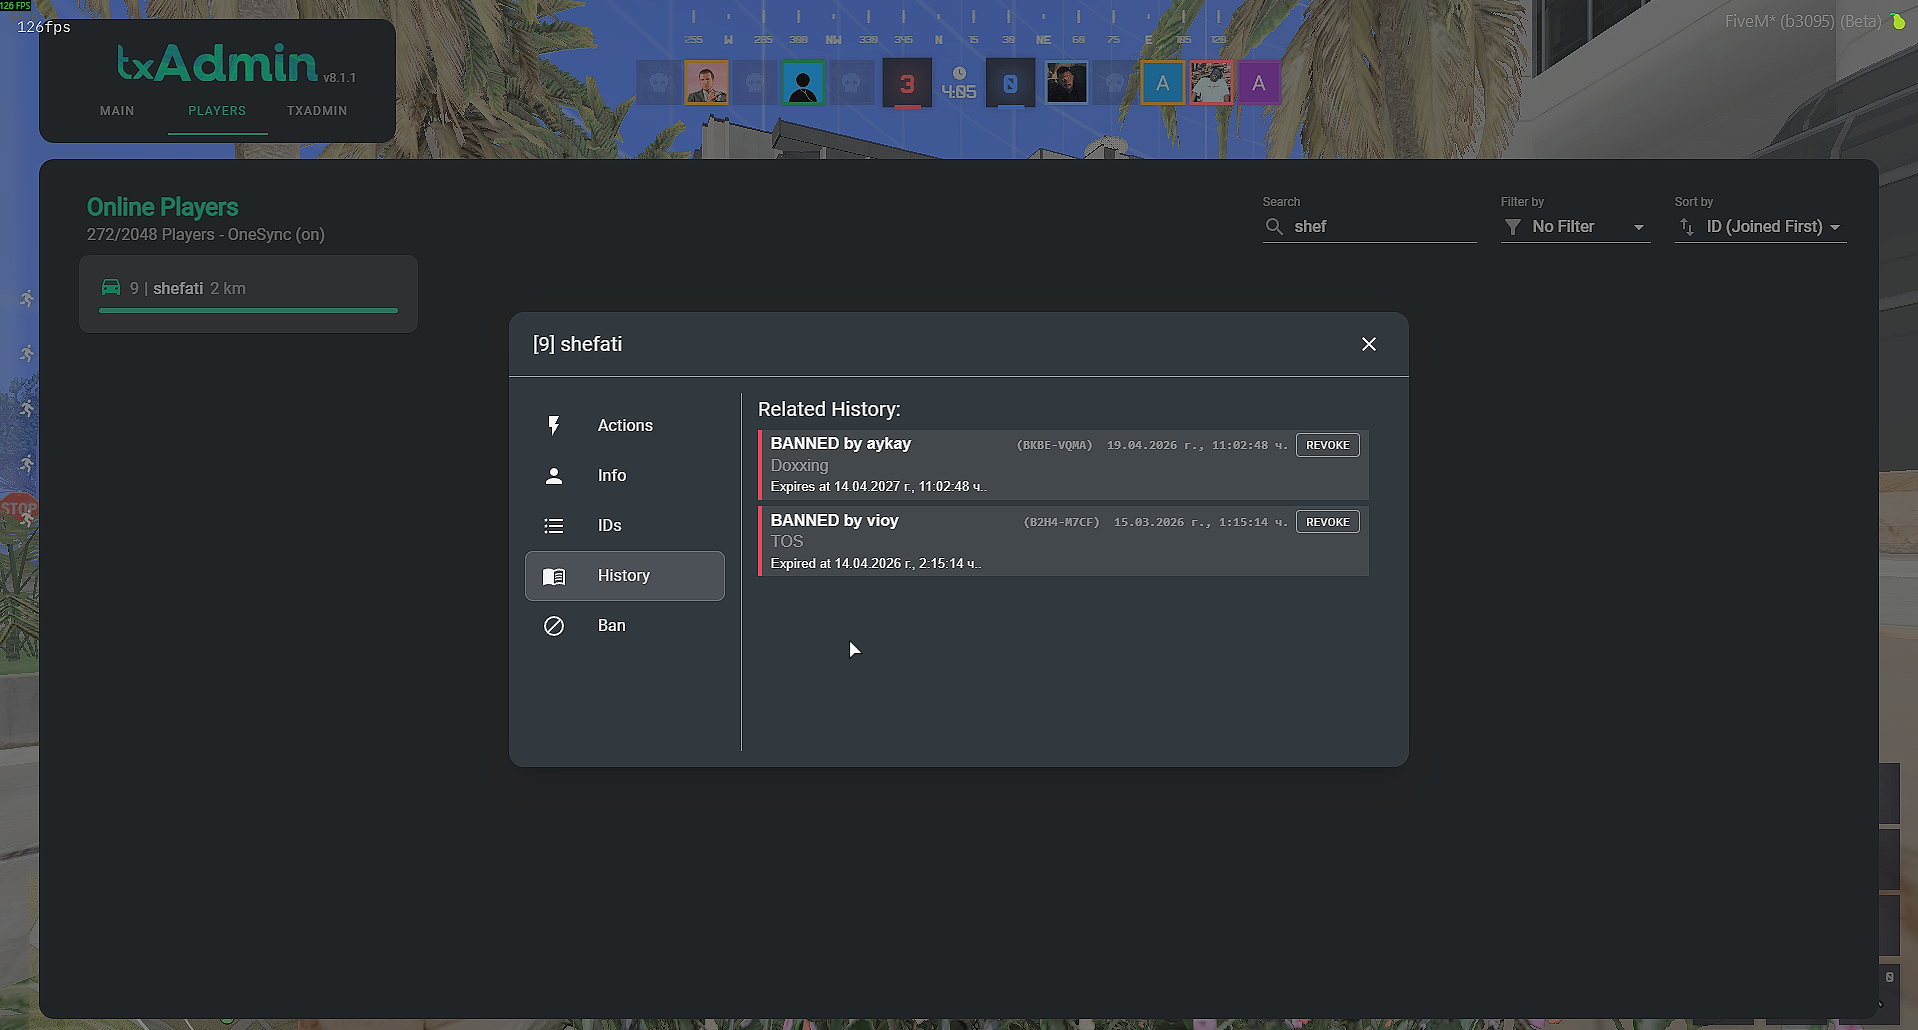
Task: Click the "126fps" counter
Action: (44, 27)
